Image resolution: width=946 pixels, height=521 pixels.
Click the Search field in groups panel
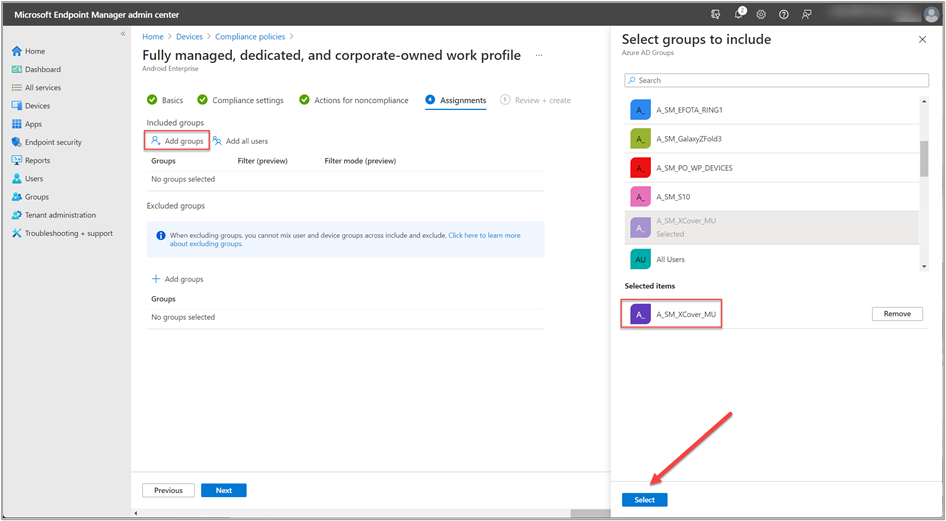coord(776,80)
